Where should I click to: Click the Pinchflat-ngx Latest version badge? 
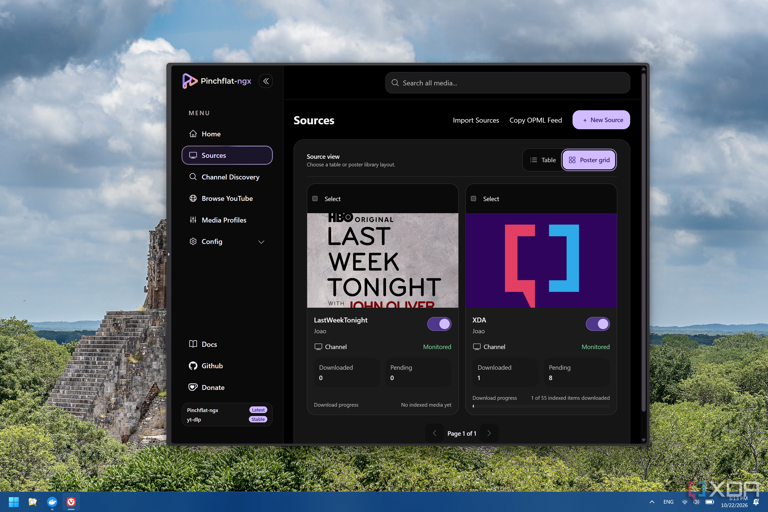point(258,410)
